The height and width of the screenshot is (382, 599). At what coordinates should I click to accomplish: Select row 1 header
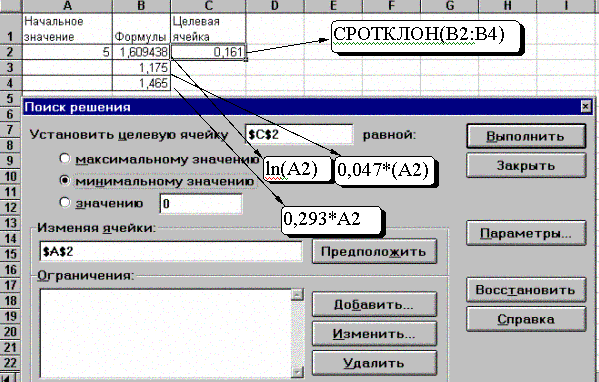tap(10, 29)
